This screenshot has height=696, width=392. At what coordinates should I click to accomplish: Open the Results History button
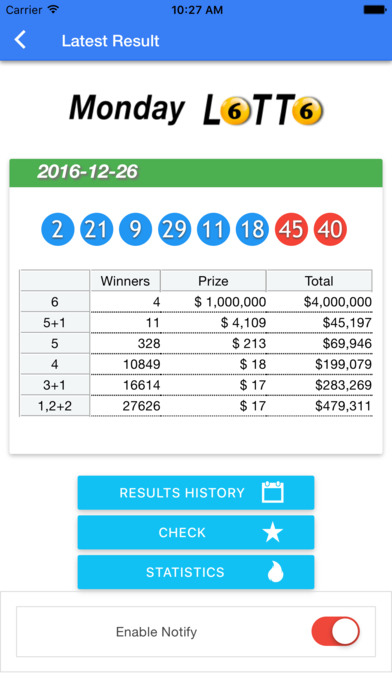coord(196,493)
